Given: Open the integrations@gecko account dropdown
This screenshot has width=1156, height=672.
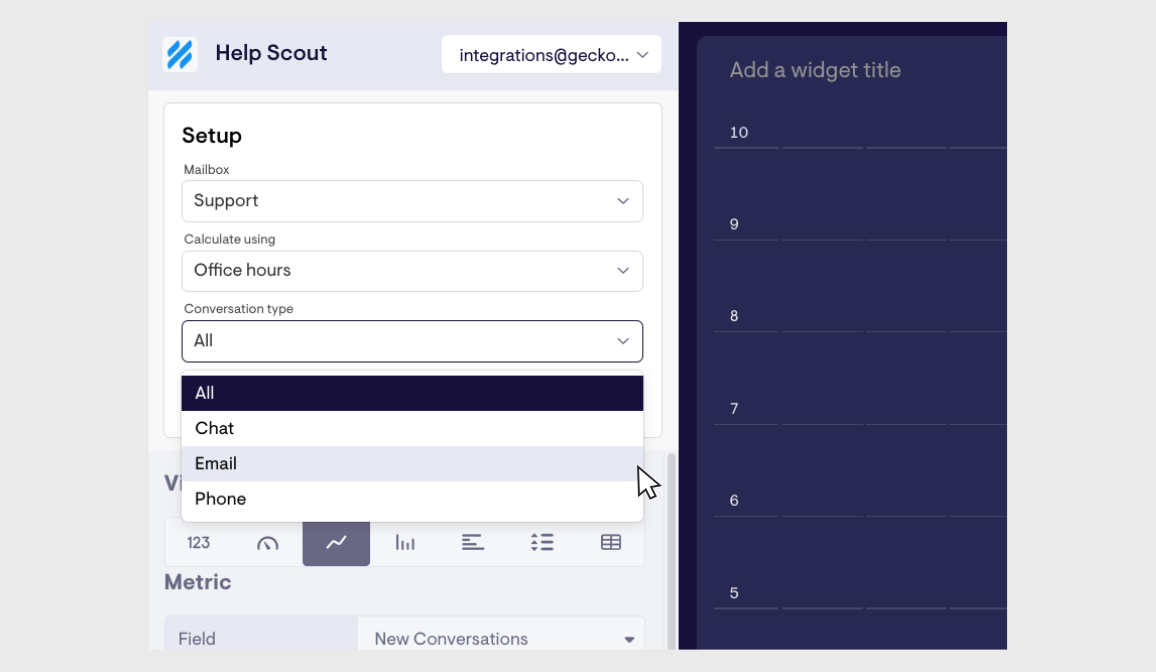Looking at the screenshot, I should pos(551,55).
